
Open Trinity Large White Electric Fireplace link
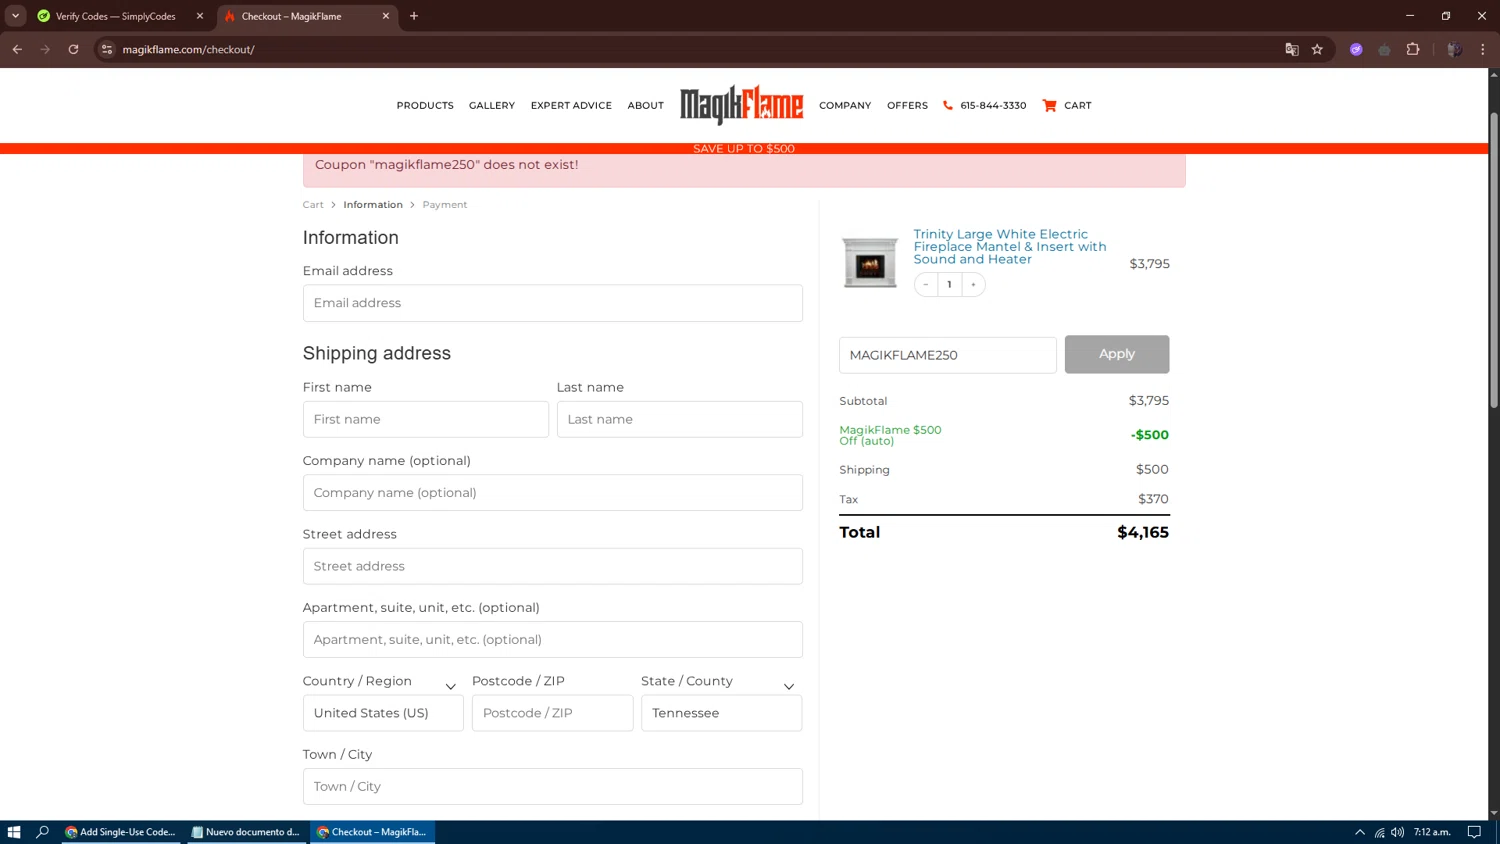[x=1010, y=246]
